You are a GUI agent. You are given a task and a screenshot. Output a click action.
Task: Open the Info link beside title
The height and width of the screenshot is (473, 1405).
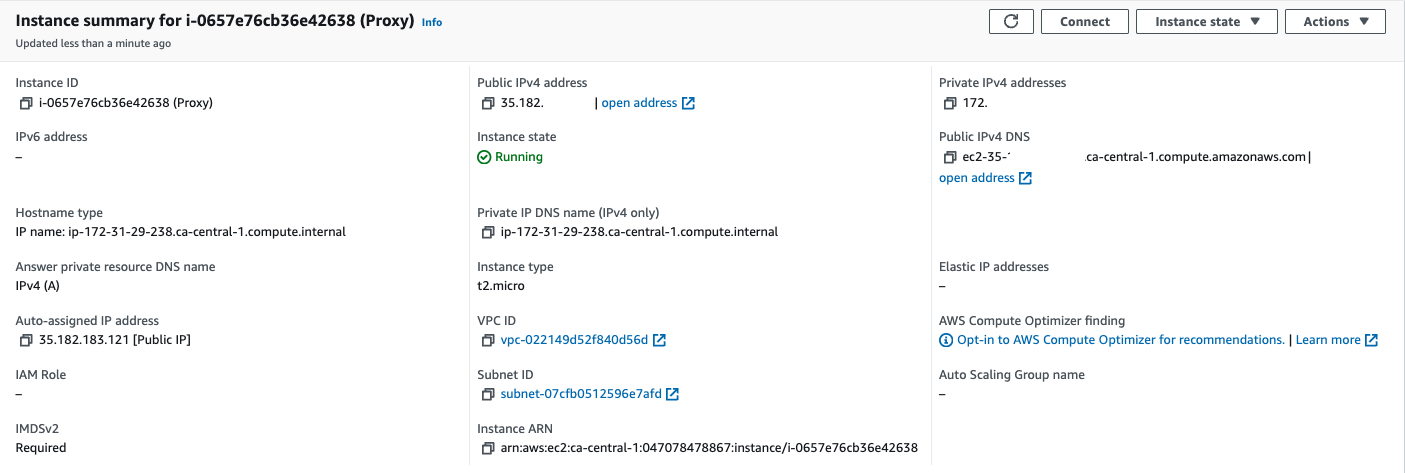[432, 22]
